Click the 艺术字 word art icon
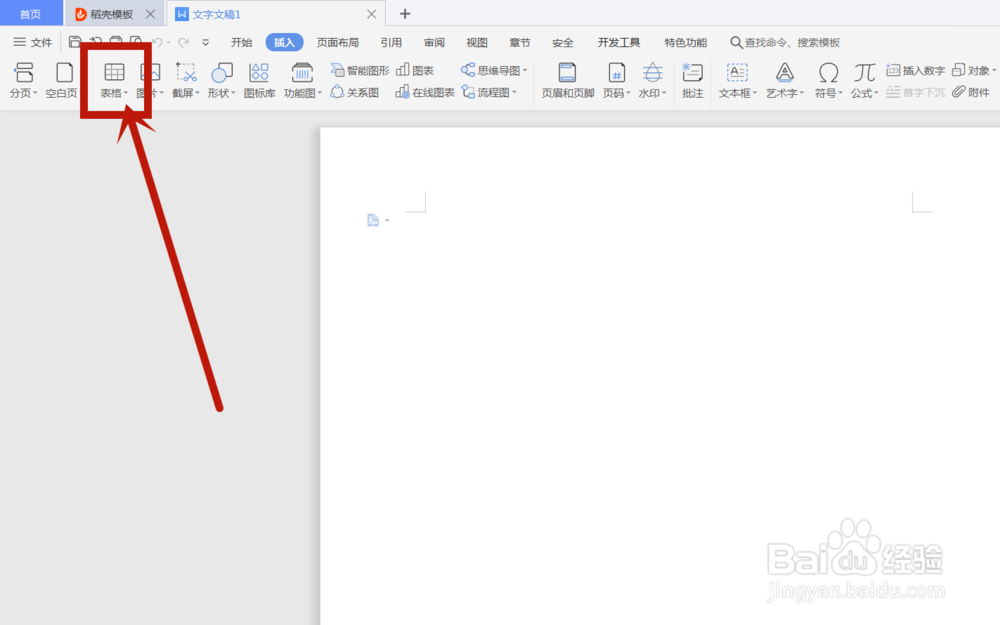The image size is (1000, 625). [x=784, y=72]
